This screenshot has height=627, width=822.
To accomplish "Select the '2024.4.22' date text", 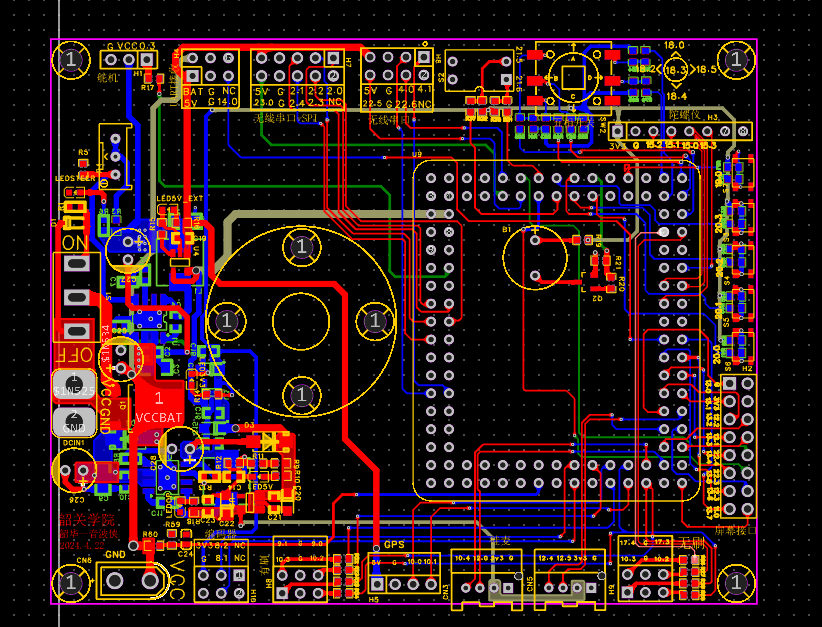I will coord(82,546).
